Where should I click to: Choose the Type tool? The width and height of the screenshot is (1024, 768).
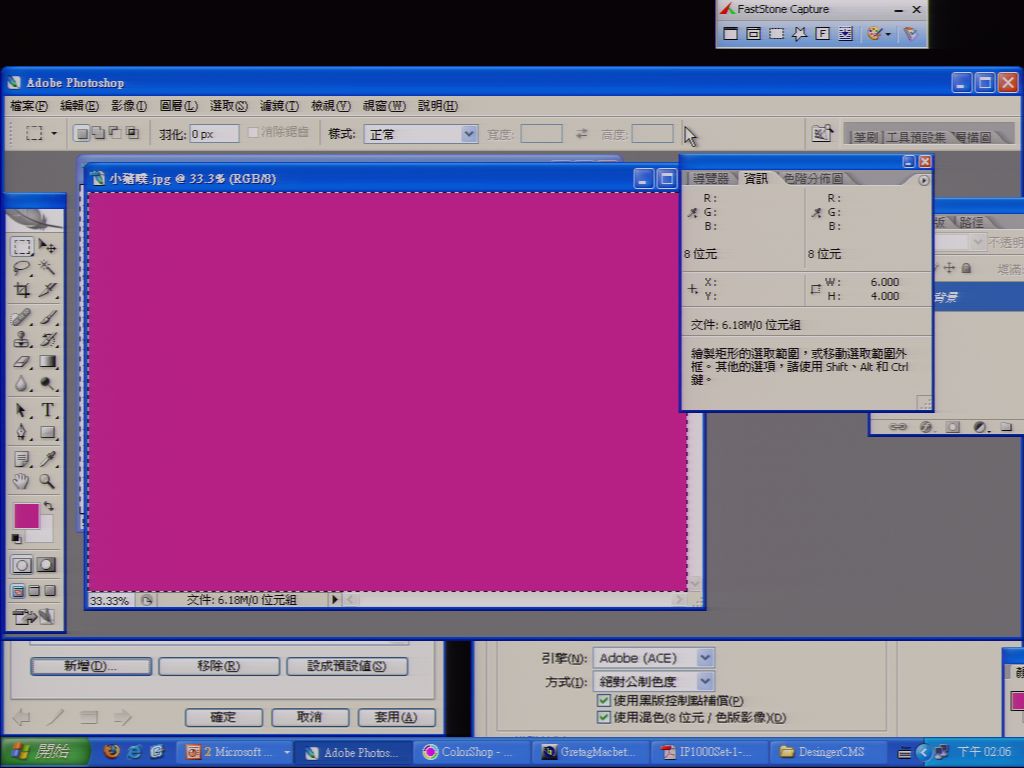[x=47, y=410]
